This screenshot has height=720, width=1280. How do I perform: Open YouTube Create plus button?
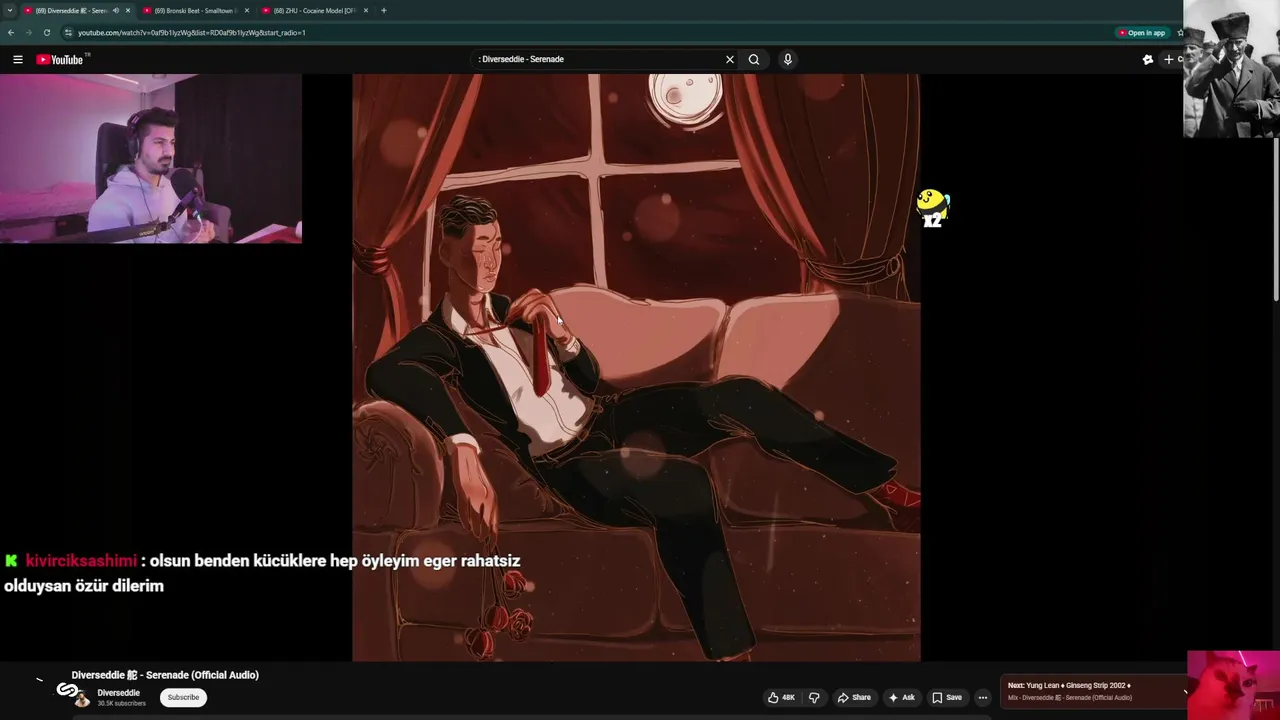(x=1173, y=59)
